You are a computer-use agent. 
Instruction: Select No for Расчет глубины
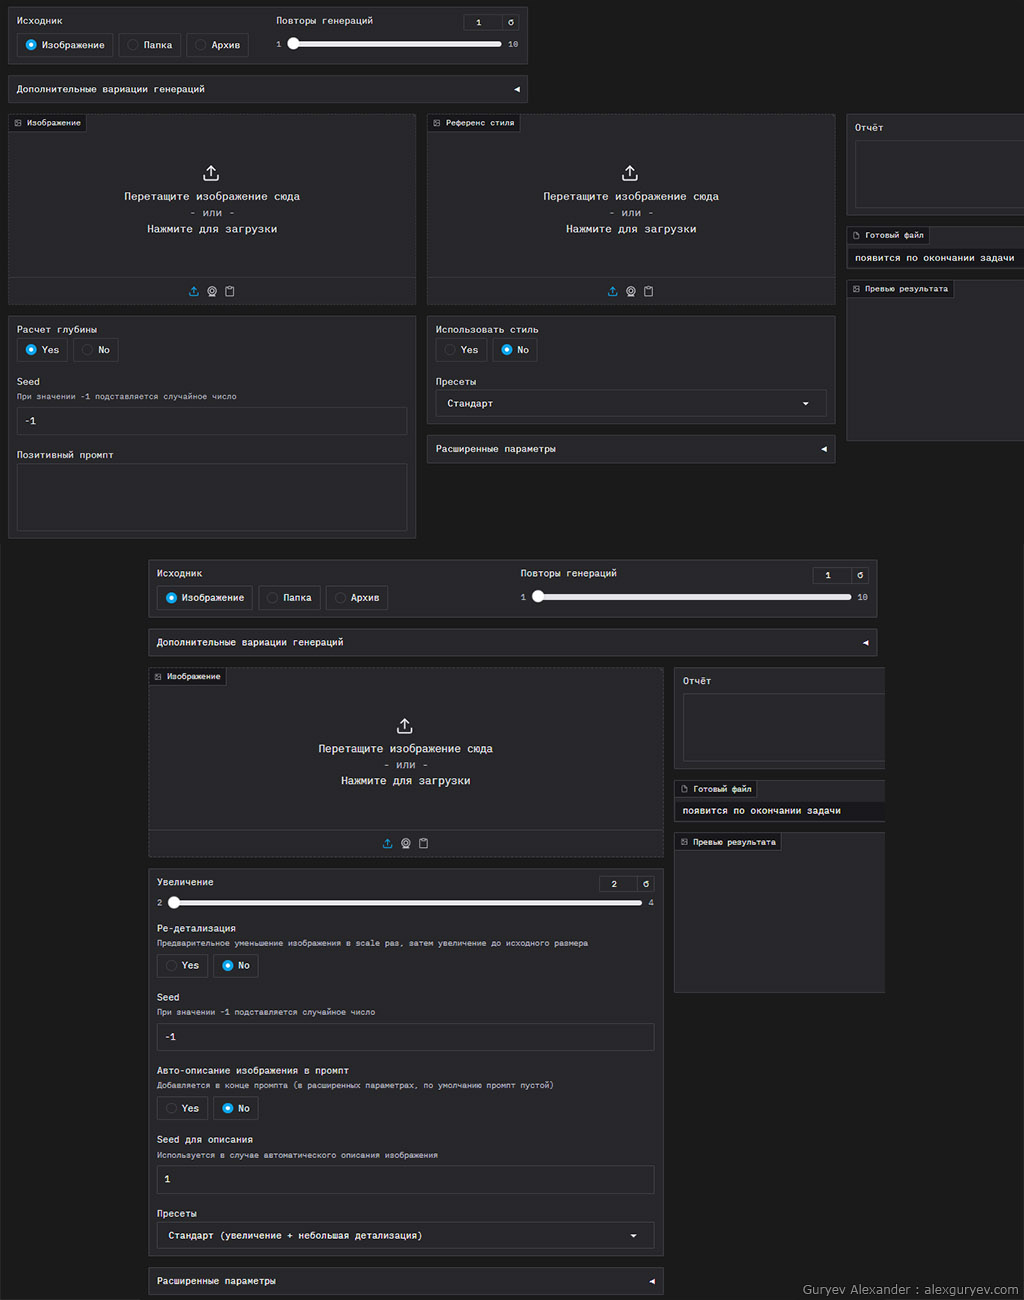coord(96,350)
